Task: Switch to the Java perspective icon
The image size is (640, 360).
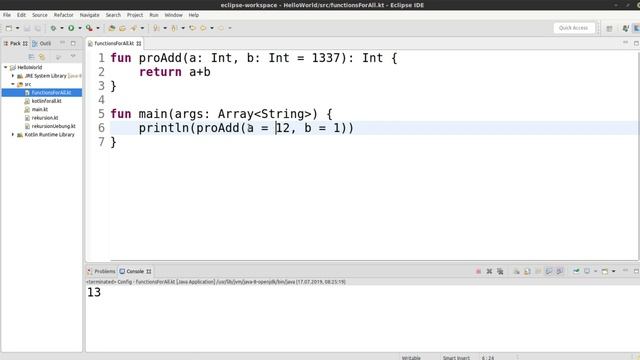Action: tap(626, 28)
